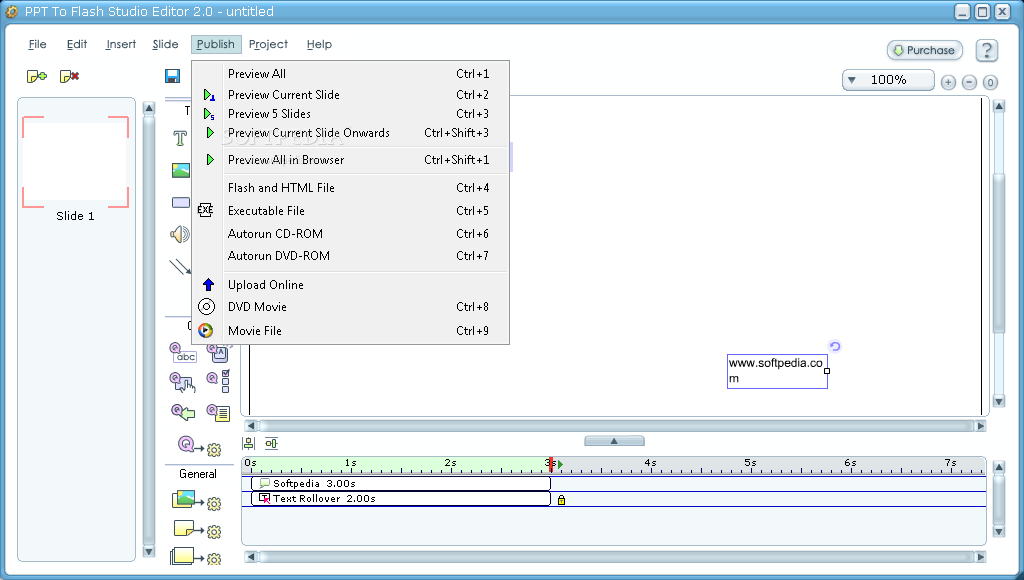Click the quiz list question icon
The width and height of the screenshot is (1024, 580).
[x=218, y=412]
